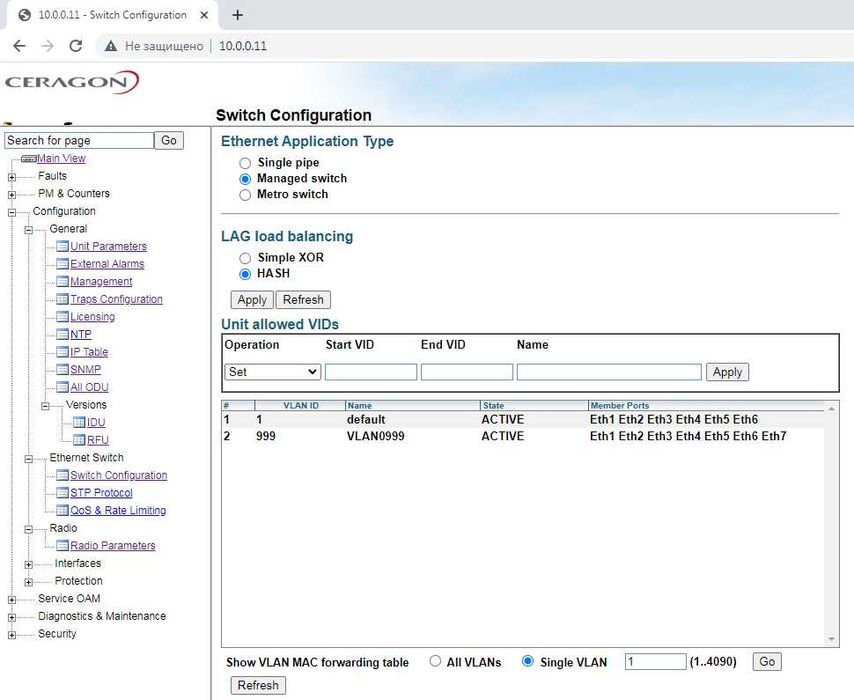Screen dimensions: 854x700
Task: Choose Metro switch application type
Action: pyautogui.click(x=245, y=195)
